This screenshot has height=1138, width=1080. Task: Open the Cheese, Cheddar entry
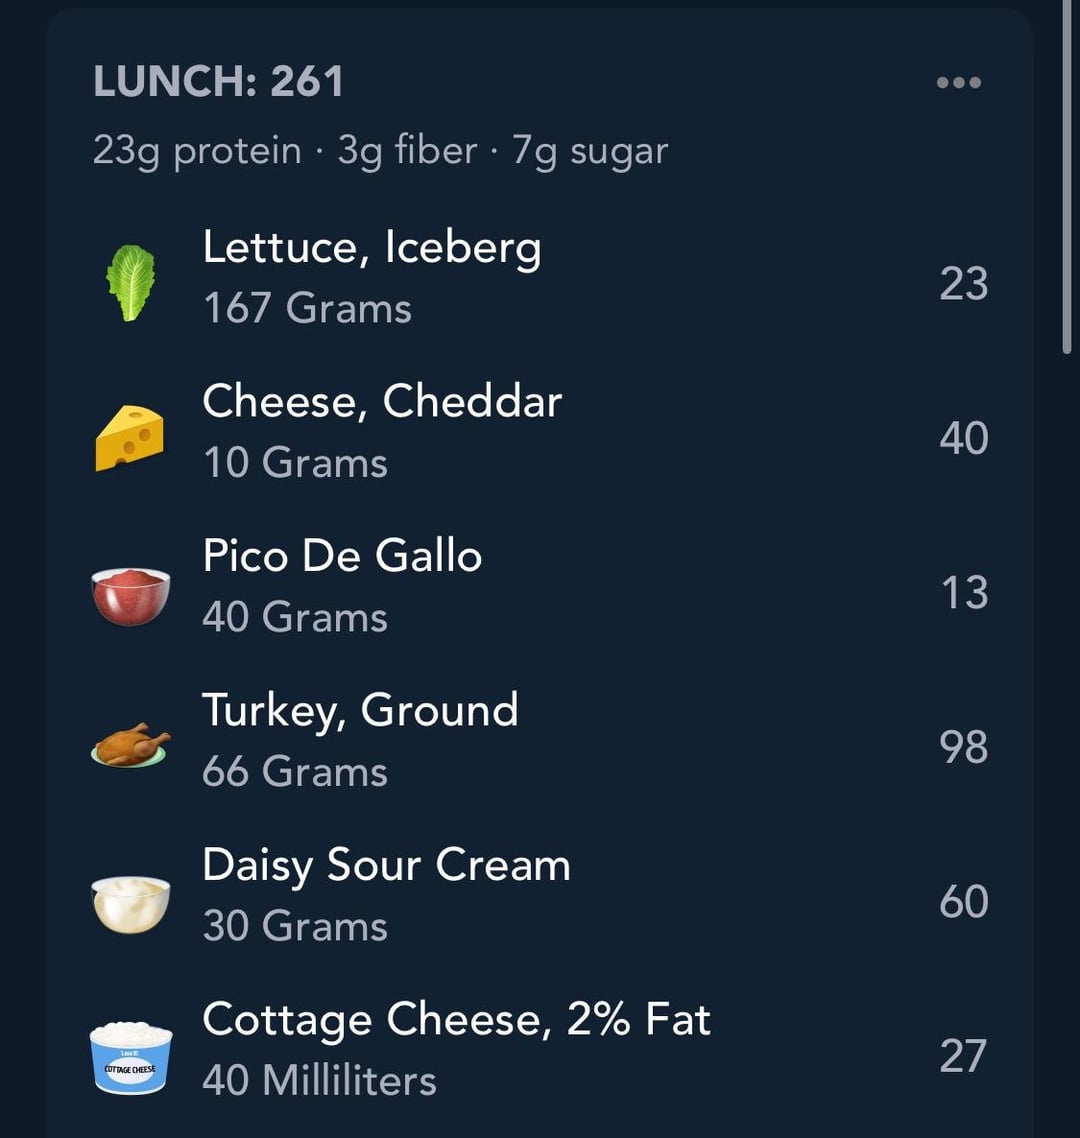382,402
